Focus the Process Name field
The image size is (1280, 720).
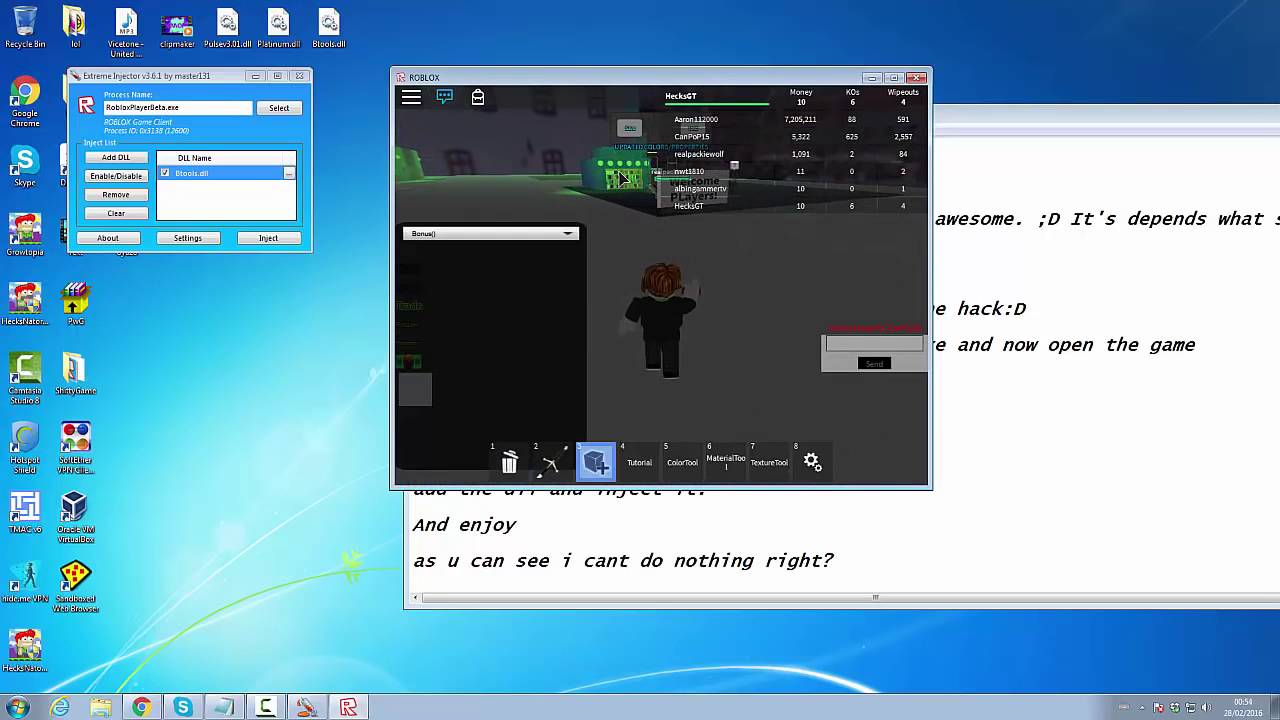pyautogui.click(x=178, y=108)
